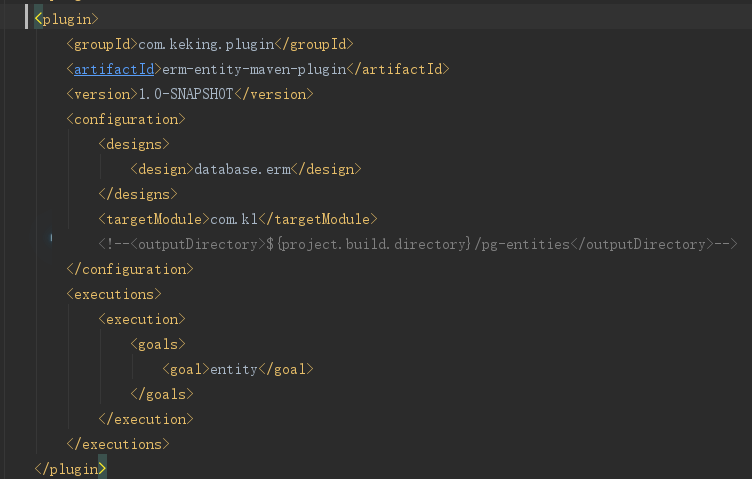
Task: Click the closing plugin tag
Action: pyautogui.click(x=70, y=469)
